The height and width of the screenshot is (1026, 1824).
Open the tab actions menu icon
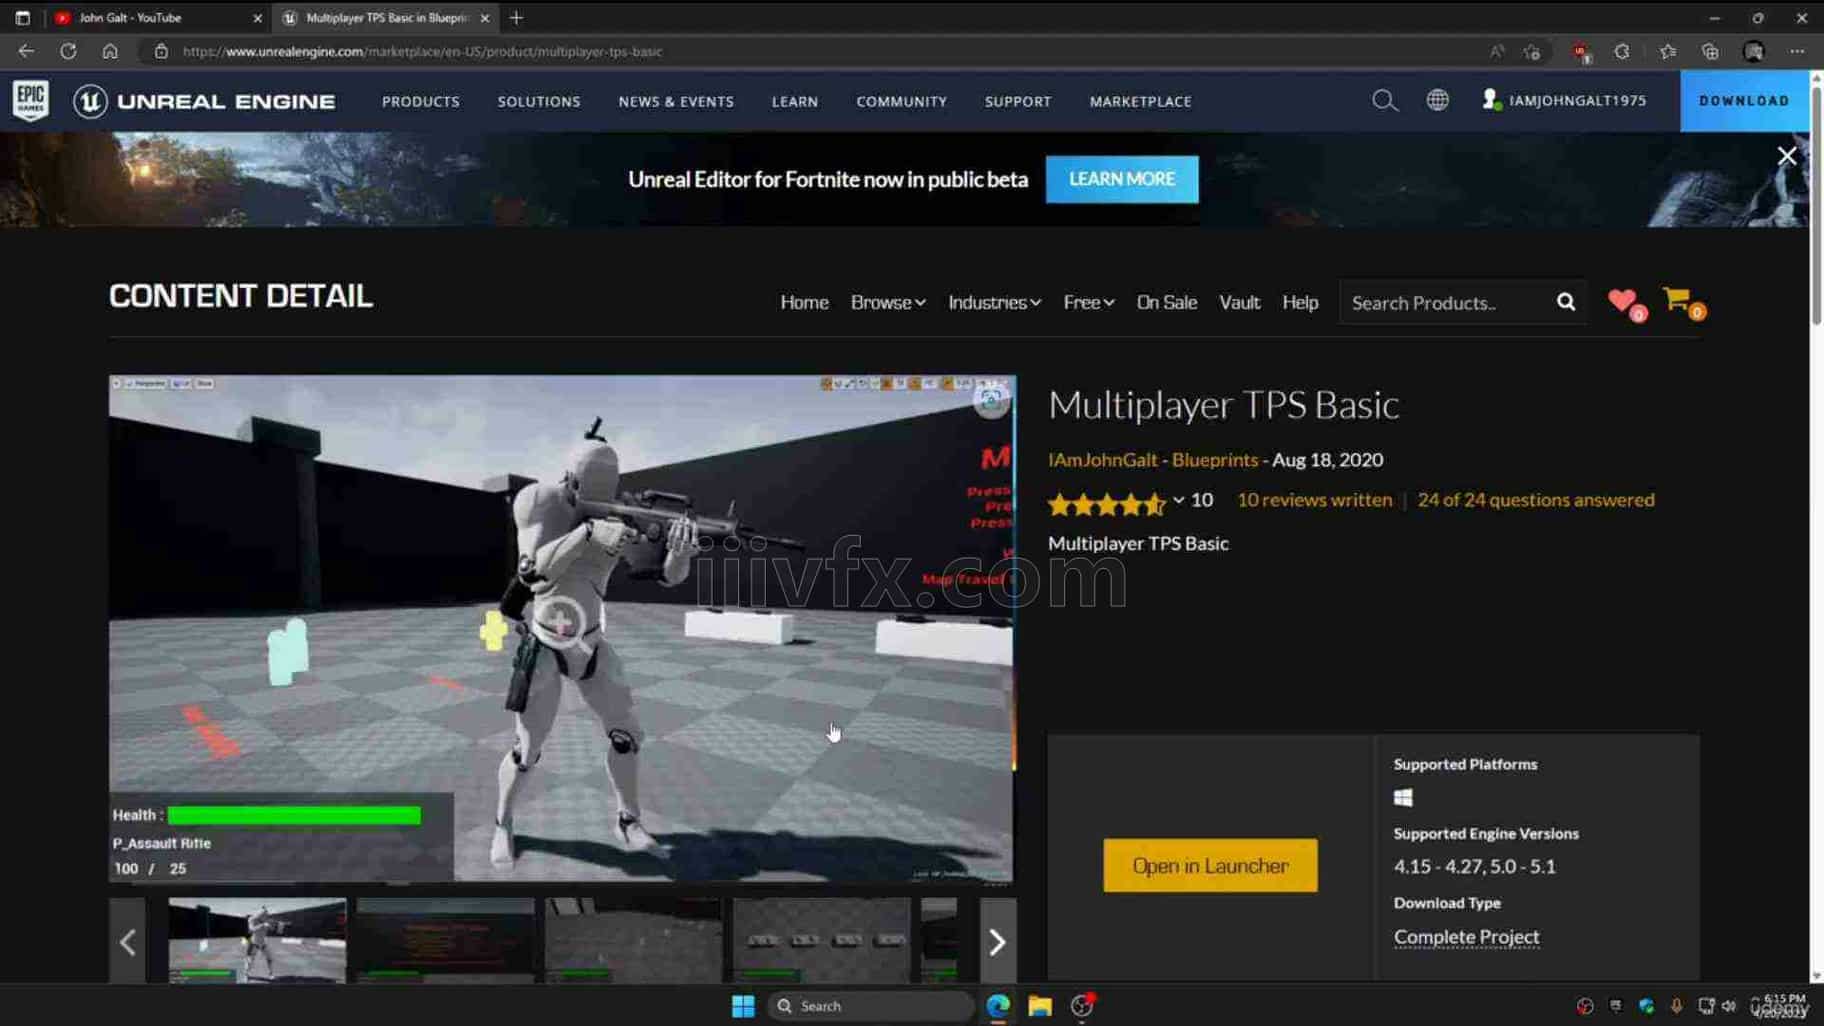coord(22,18)
